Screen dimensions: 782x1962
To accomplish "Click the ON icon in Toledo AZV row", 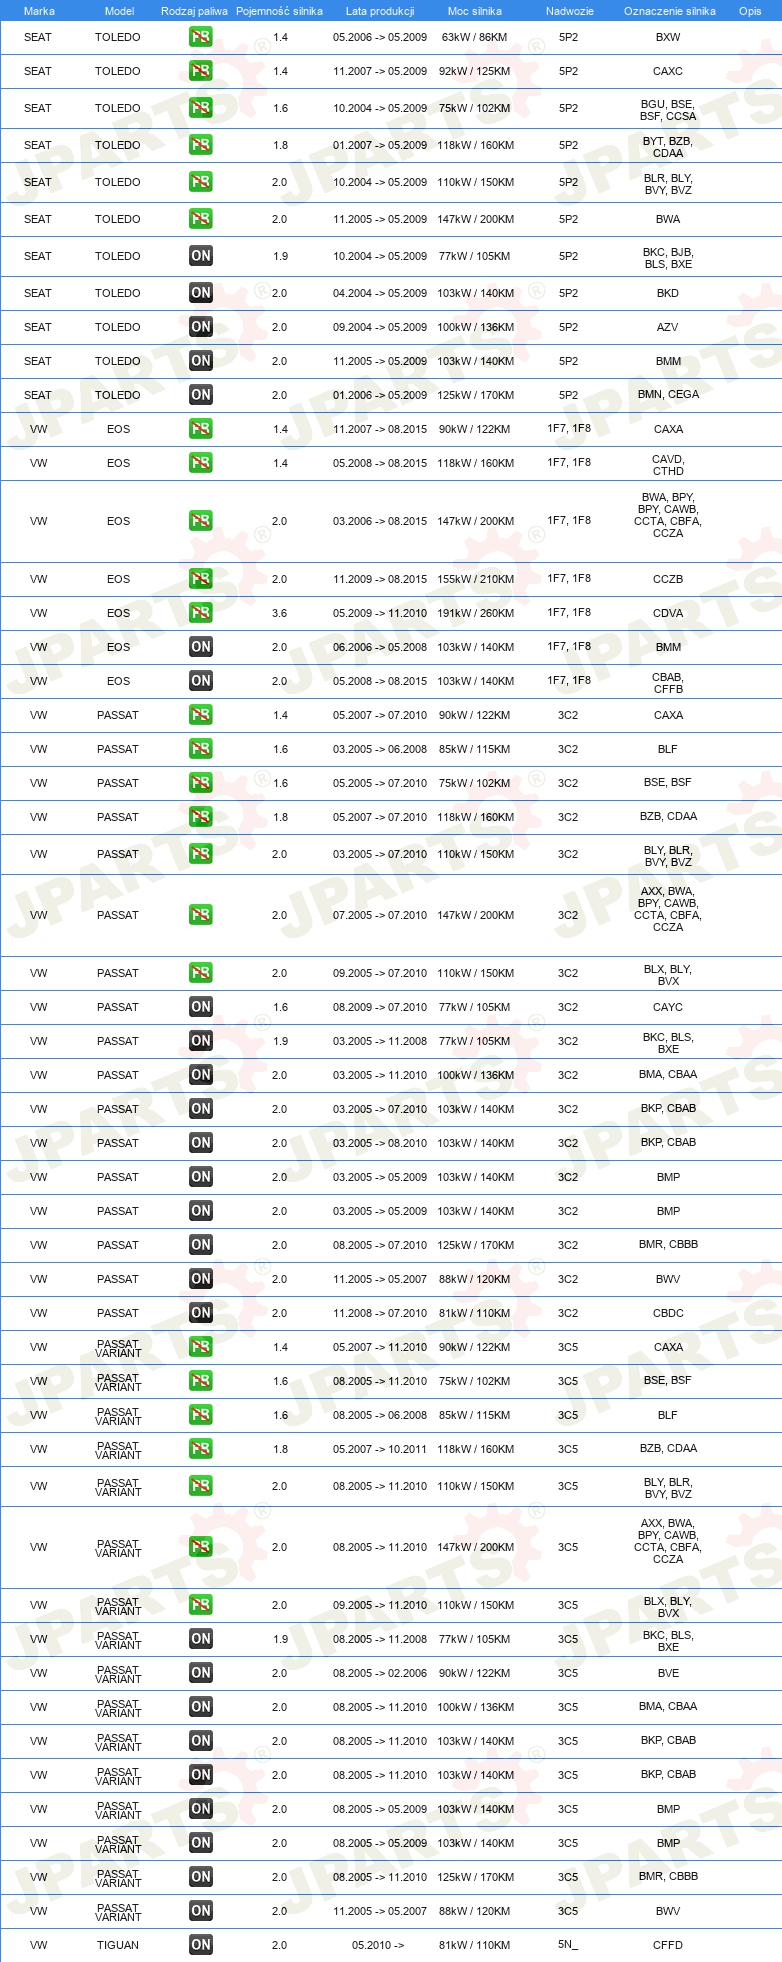I will 201,327.
